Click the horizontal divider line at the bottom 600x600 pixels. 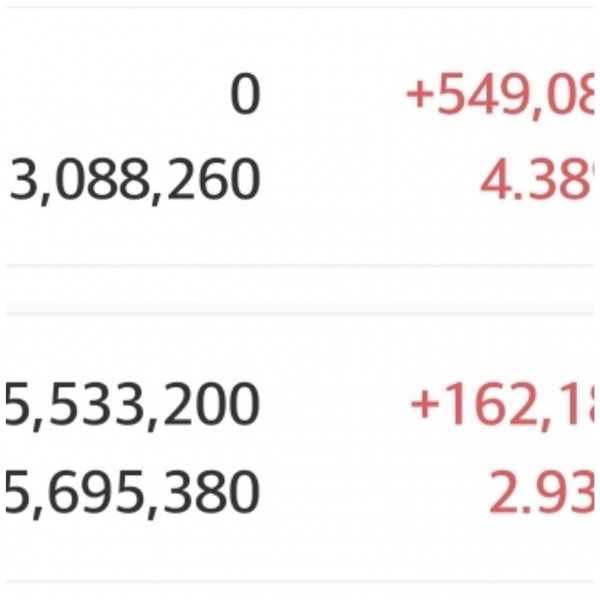[x=300, y=581]
